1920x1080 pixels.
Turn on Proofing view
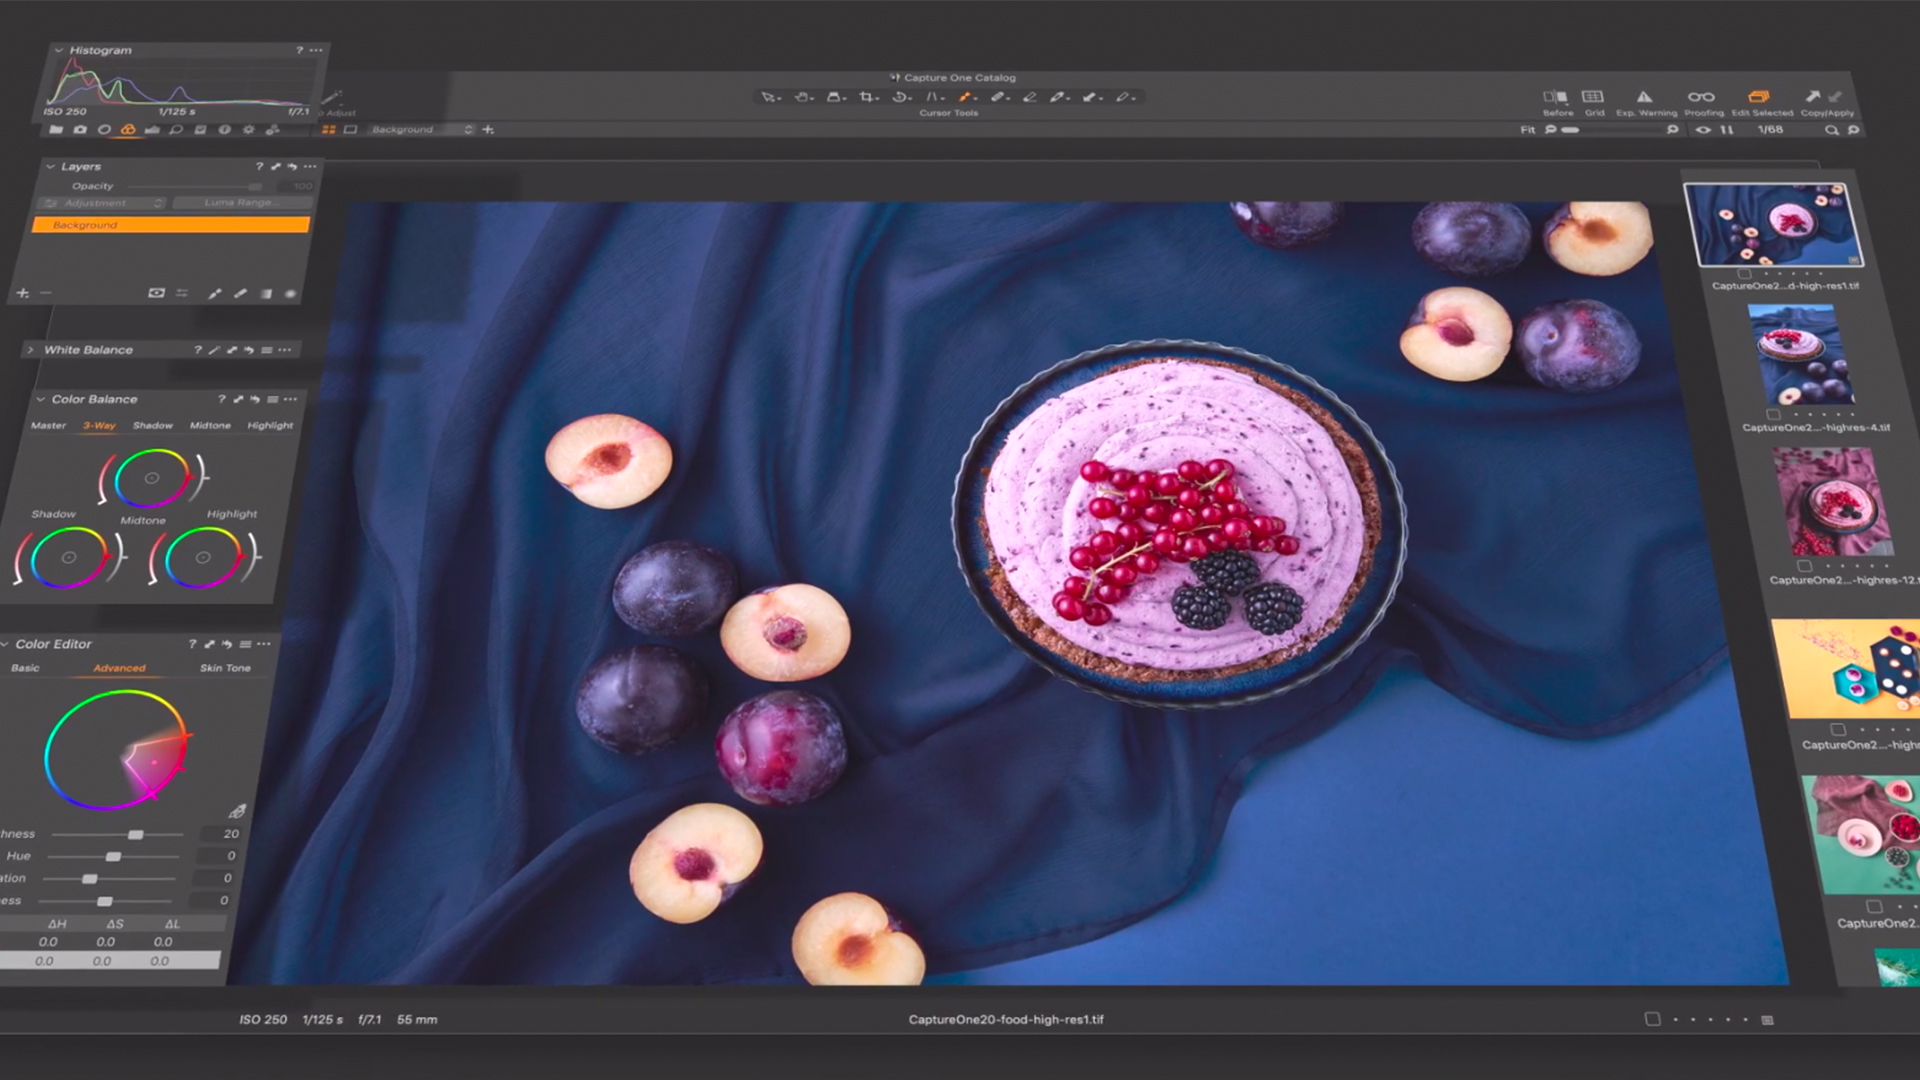[x=1700, y=99]
